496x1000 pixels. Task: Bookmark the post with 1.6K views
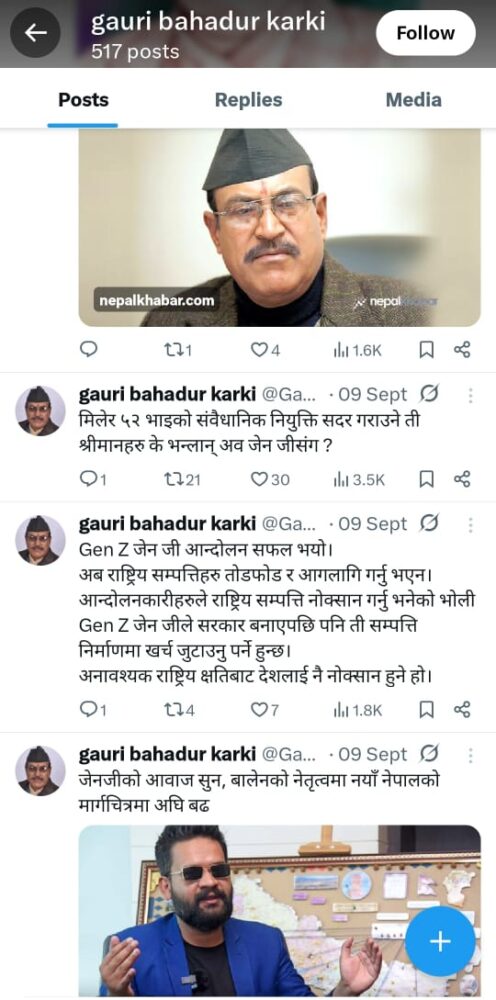pyautogui.click(x=427, y=349)
